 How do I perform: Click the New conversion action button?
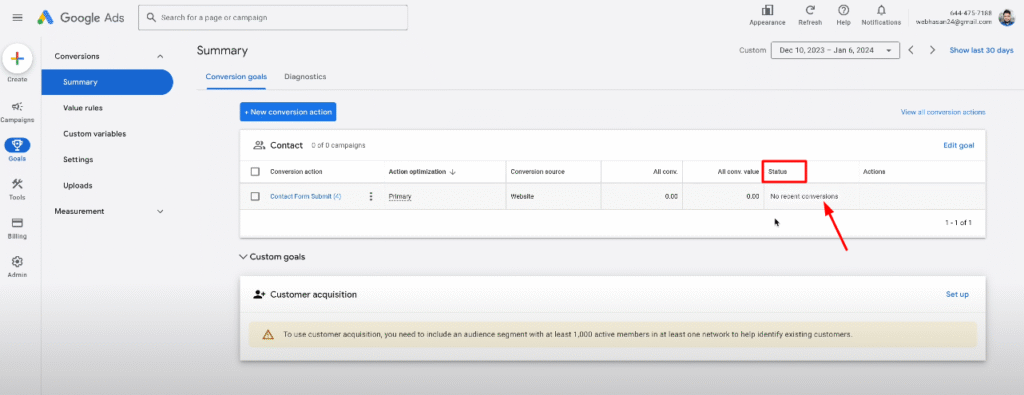click(x=288, y=112)
